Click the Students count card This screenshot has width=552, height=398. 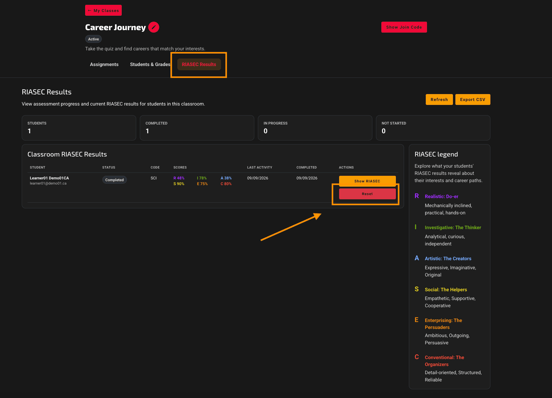click(79, 128)
